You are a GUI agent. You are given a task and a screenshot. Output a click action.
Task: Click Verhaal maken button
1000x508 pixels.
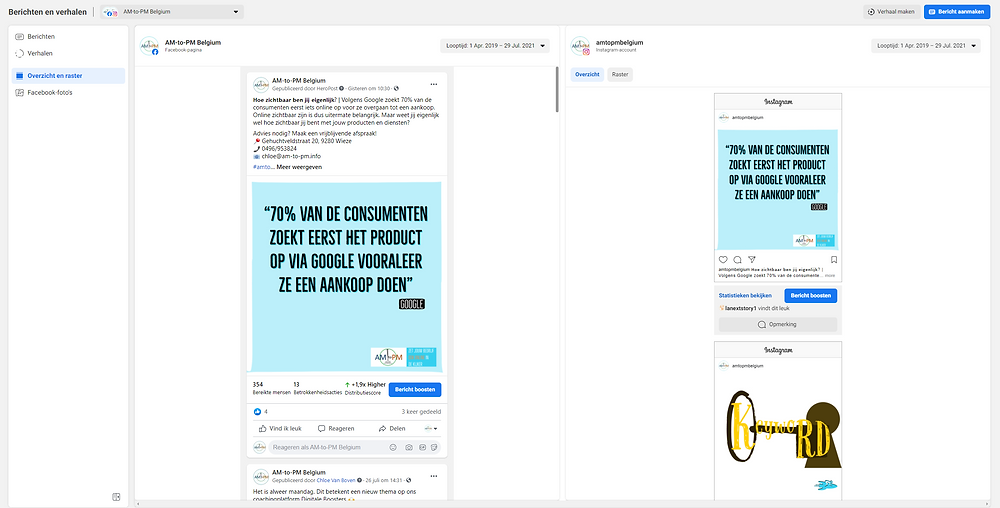892,11
